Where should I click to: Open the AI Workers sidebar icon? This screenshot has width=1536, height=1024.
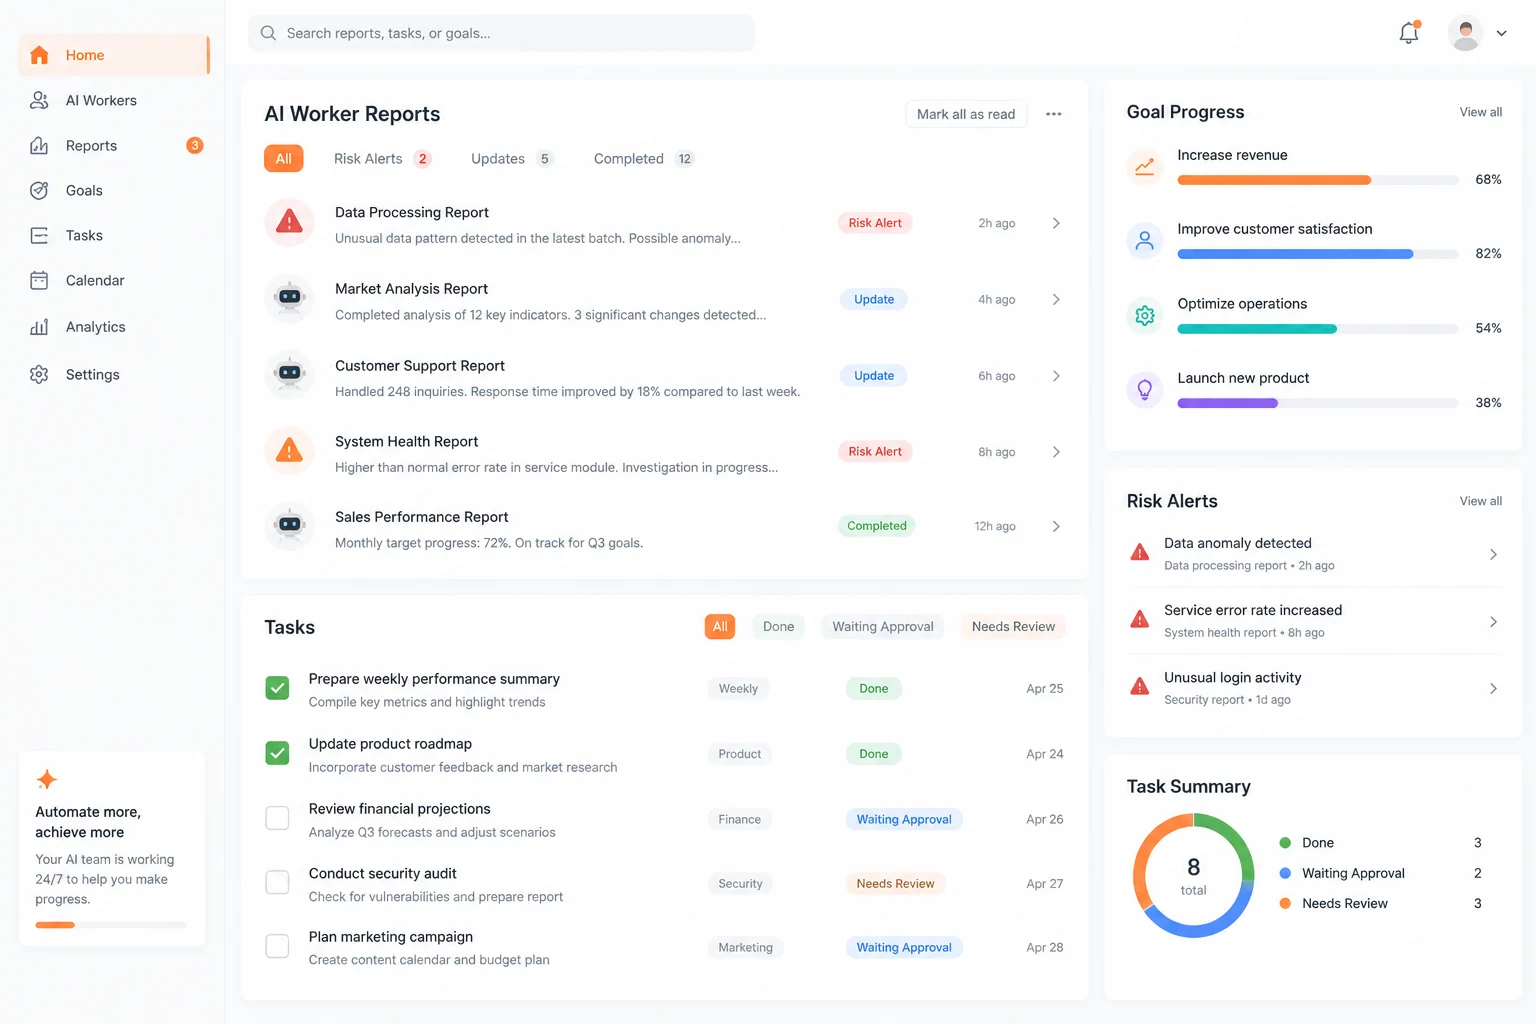click(x=39, y=100)
